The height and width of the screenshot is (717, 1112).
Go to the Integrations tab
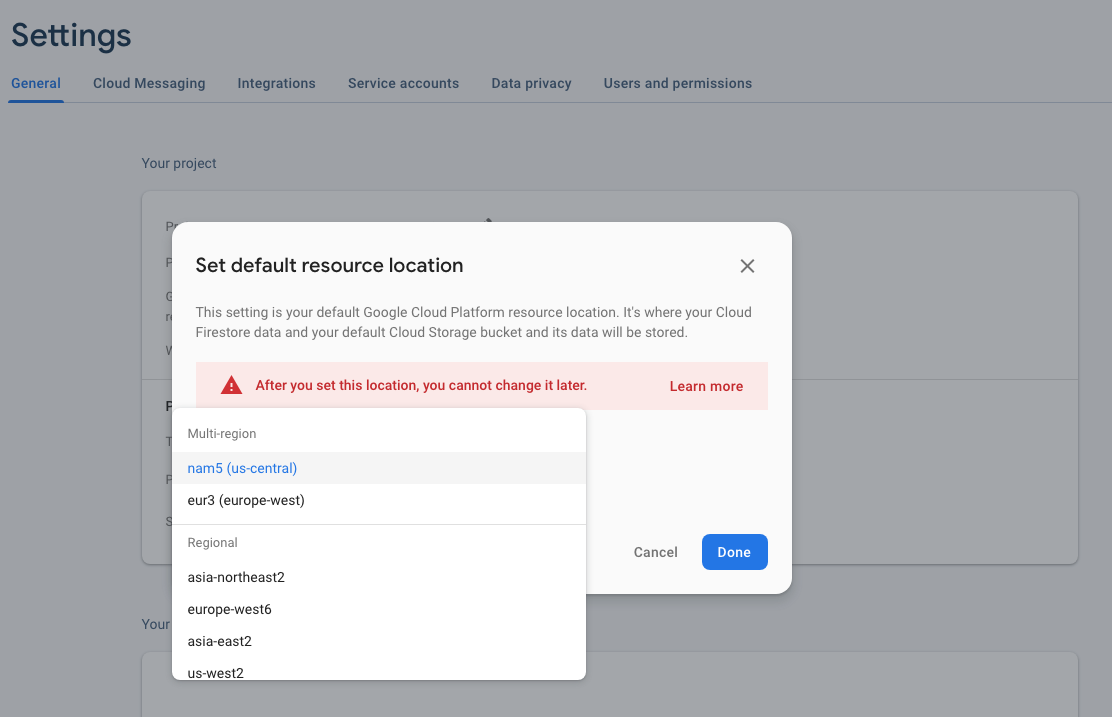click(277, 83)
